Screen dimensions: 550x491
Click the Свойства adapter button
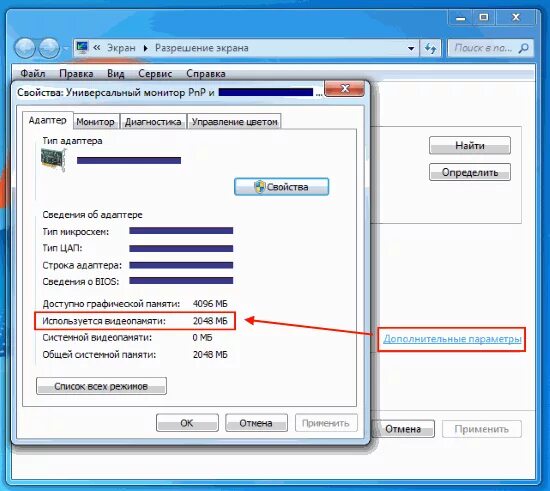pos(282,187)
